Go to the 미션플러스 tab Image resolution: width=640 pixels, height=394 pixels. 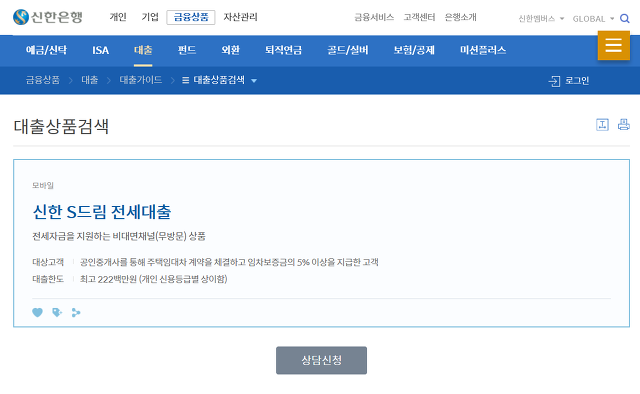click(x=483, y=50)
